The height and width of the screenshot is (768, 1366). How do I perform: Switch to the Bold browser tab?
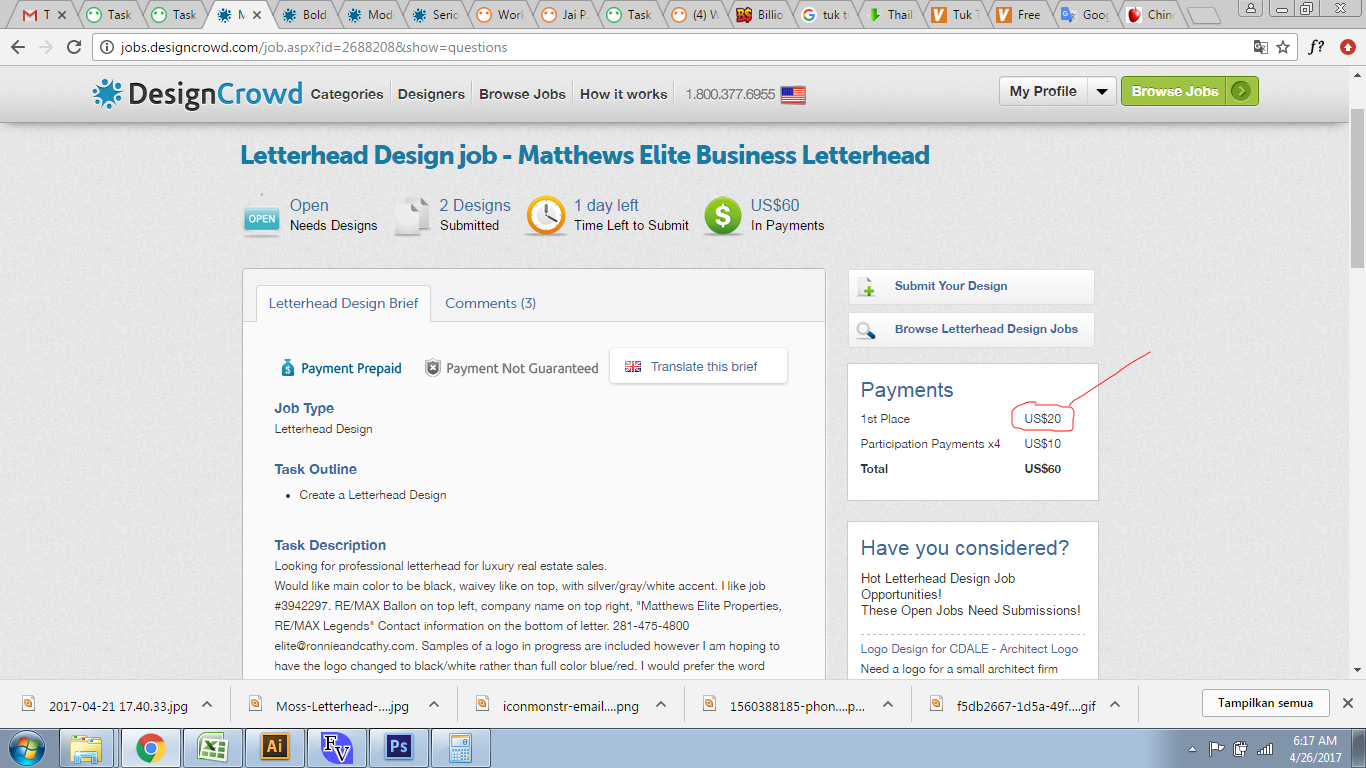tap(306, 15)
